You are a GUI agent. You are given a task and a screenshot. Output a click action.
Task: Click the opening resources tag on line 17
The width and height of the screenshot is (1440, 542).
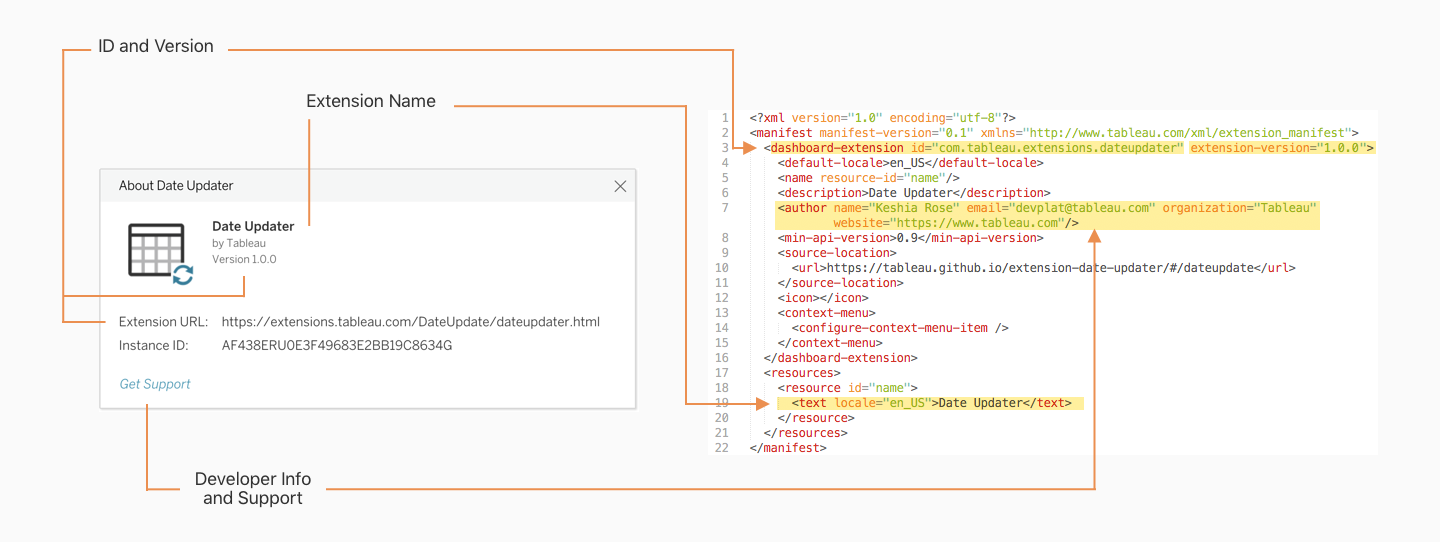[x=802, y=373]
